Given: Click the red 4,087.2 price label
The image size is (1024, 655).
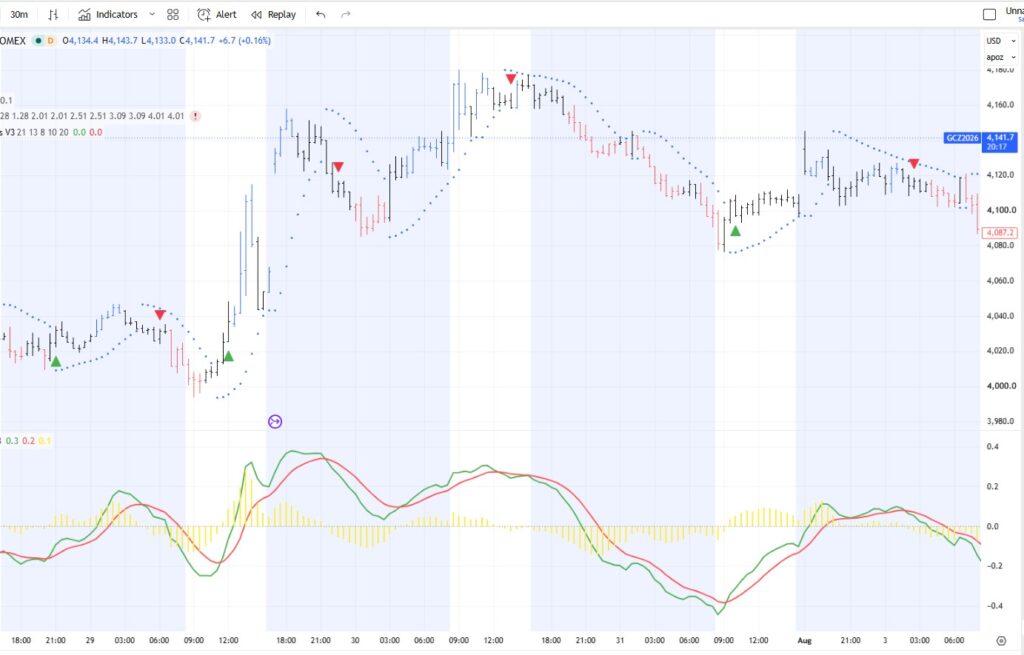Looking at the screenshot, I should tap(1000, 232).
